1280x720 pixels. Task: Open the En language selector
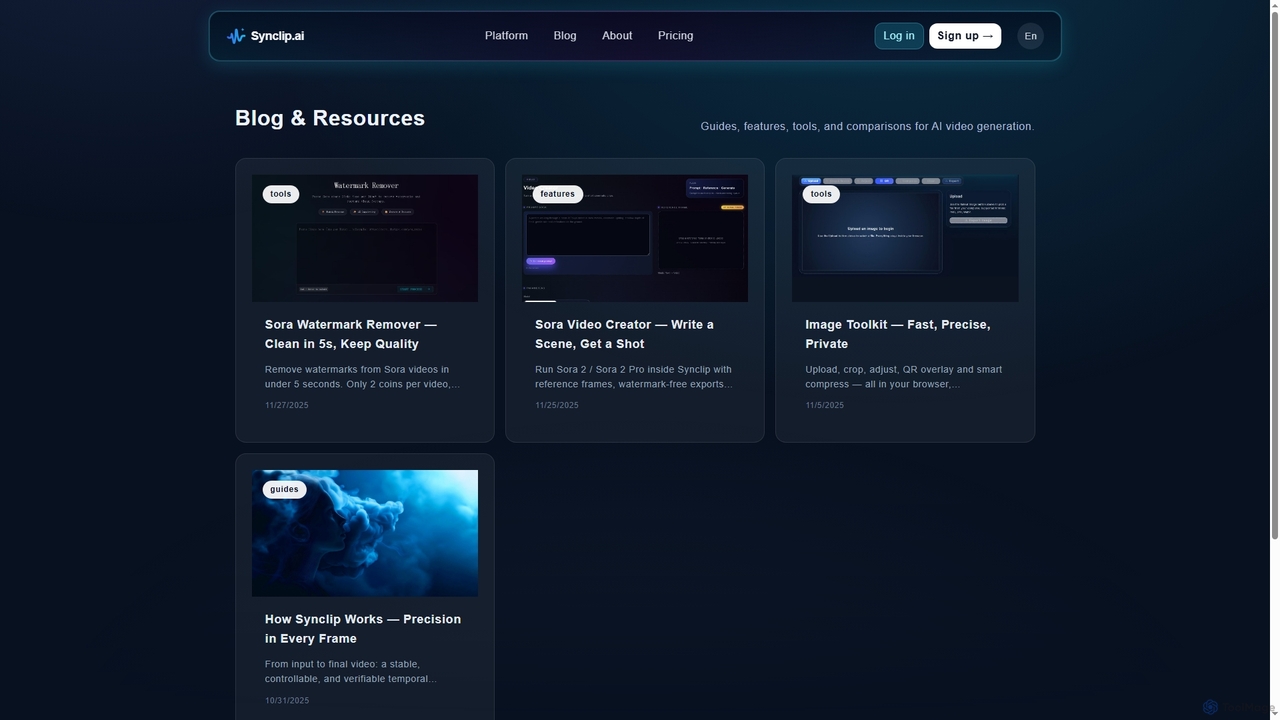[1030, 36]
